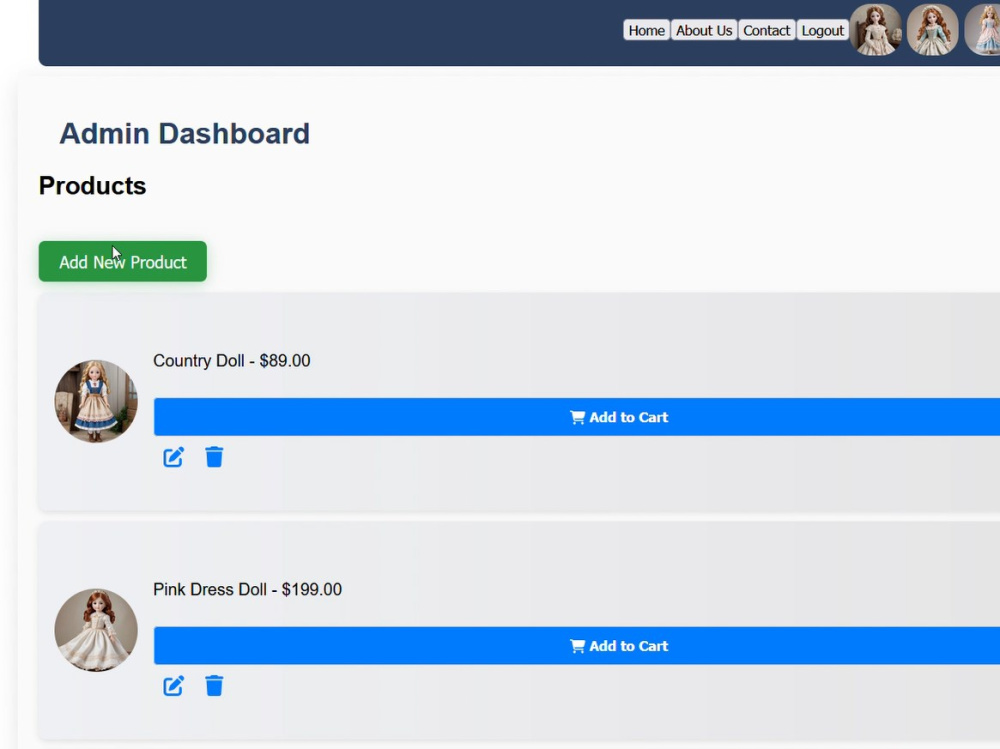Open Pink Dress Doll round thumbnail
The height and width of the screenshot is (749, 1000).
click(96, 630)
